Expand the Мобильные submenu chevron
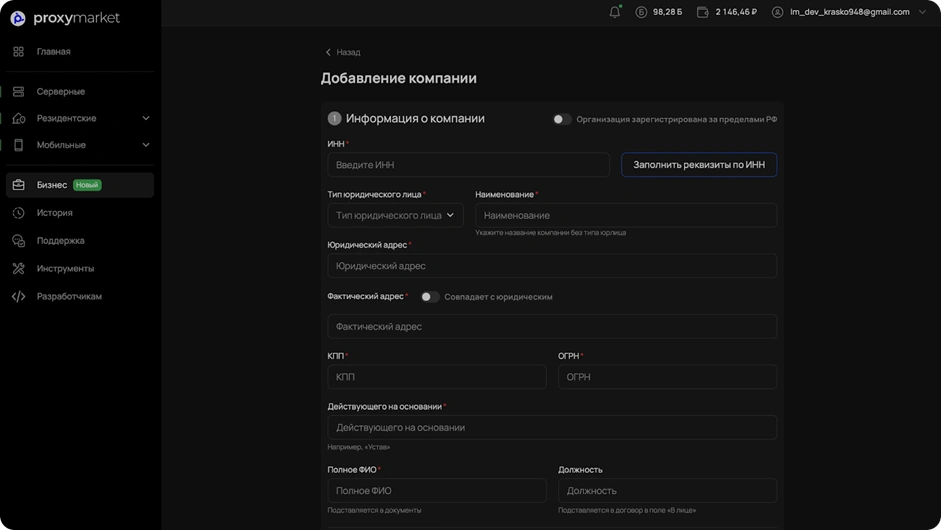941x530 pixels. [x=146, y=145]
